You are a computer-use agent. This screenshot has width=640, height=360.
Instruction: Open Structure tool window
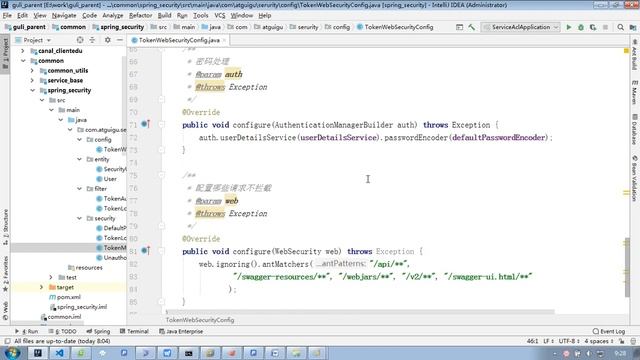click(5, 227)
